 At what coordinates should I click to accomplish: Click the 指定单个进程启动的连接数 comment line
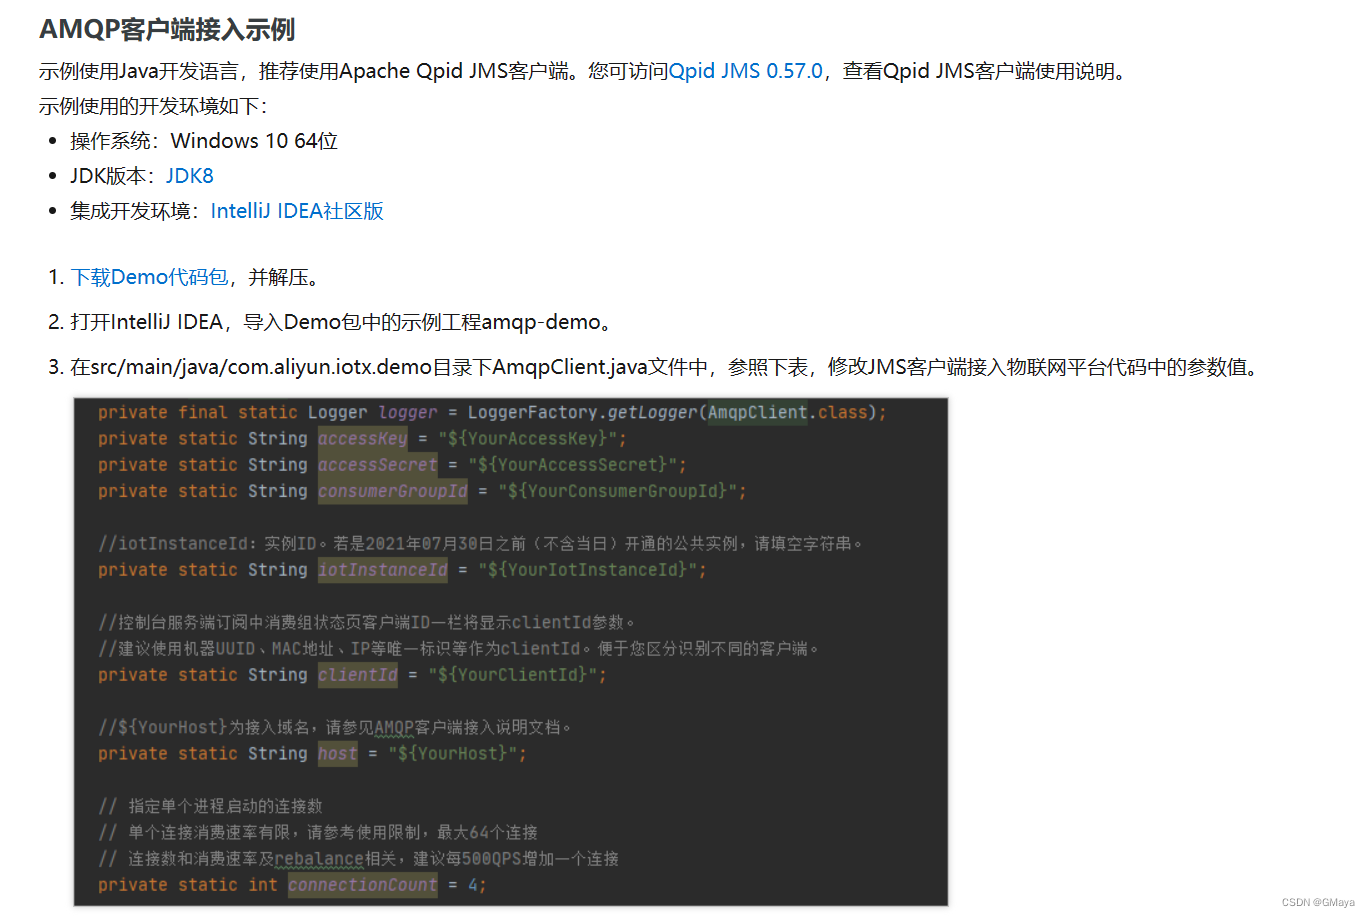[x=210, y=806]
